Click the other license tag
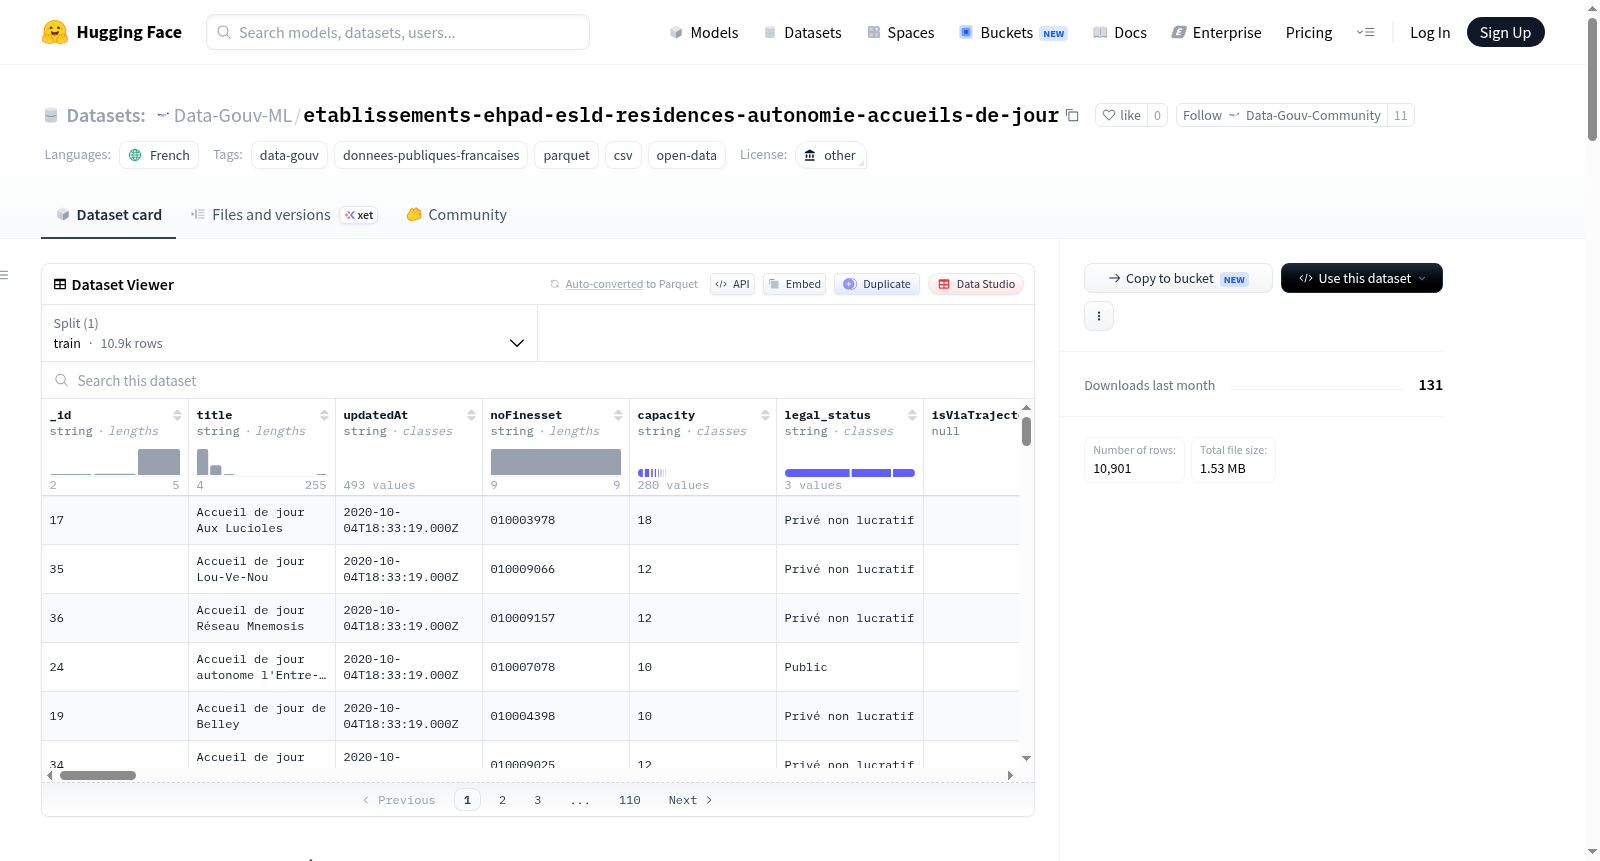The image size is (1600, 861). pyautogui.click(x=830, y=155)
